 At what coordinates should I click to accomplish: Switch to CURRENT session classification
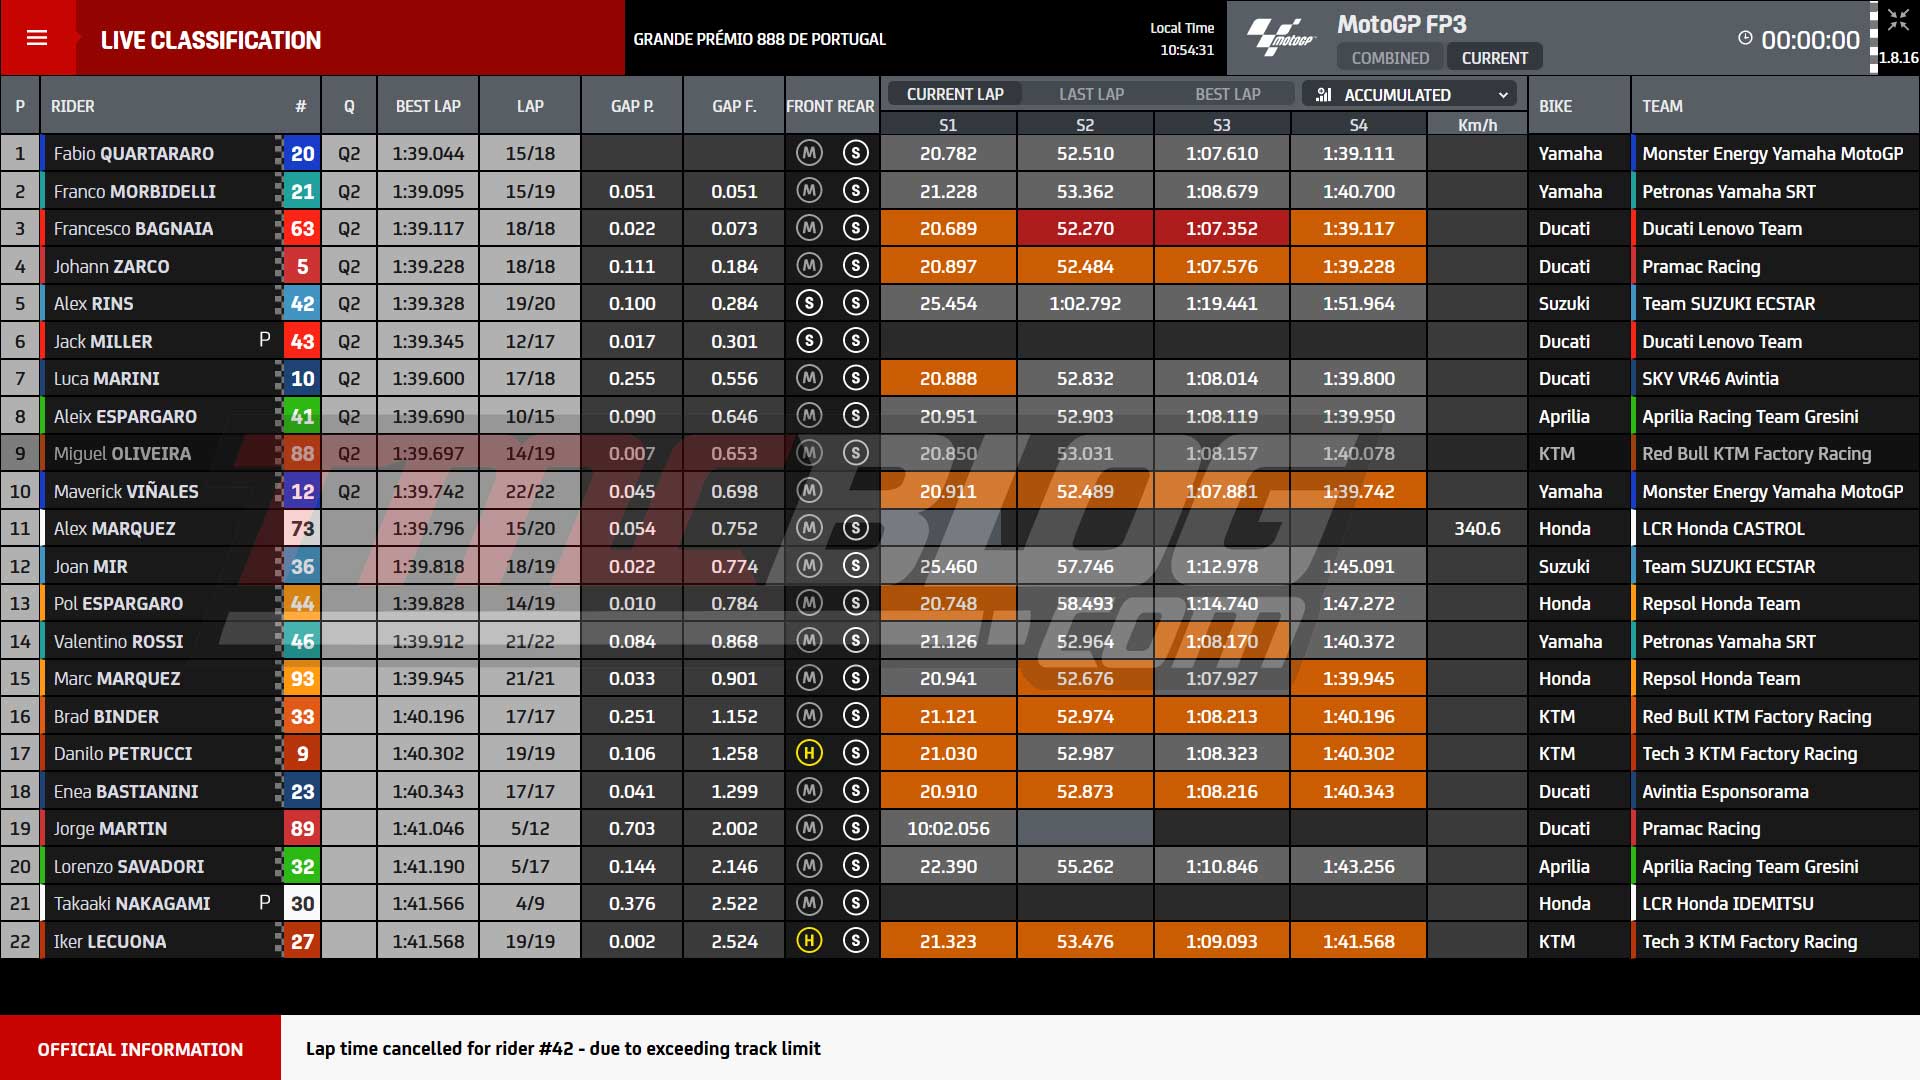tap(1494, 58)
